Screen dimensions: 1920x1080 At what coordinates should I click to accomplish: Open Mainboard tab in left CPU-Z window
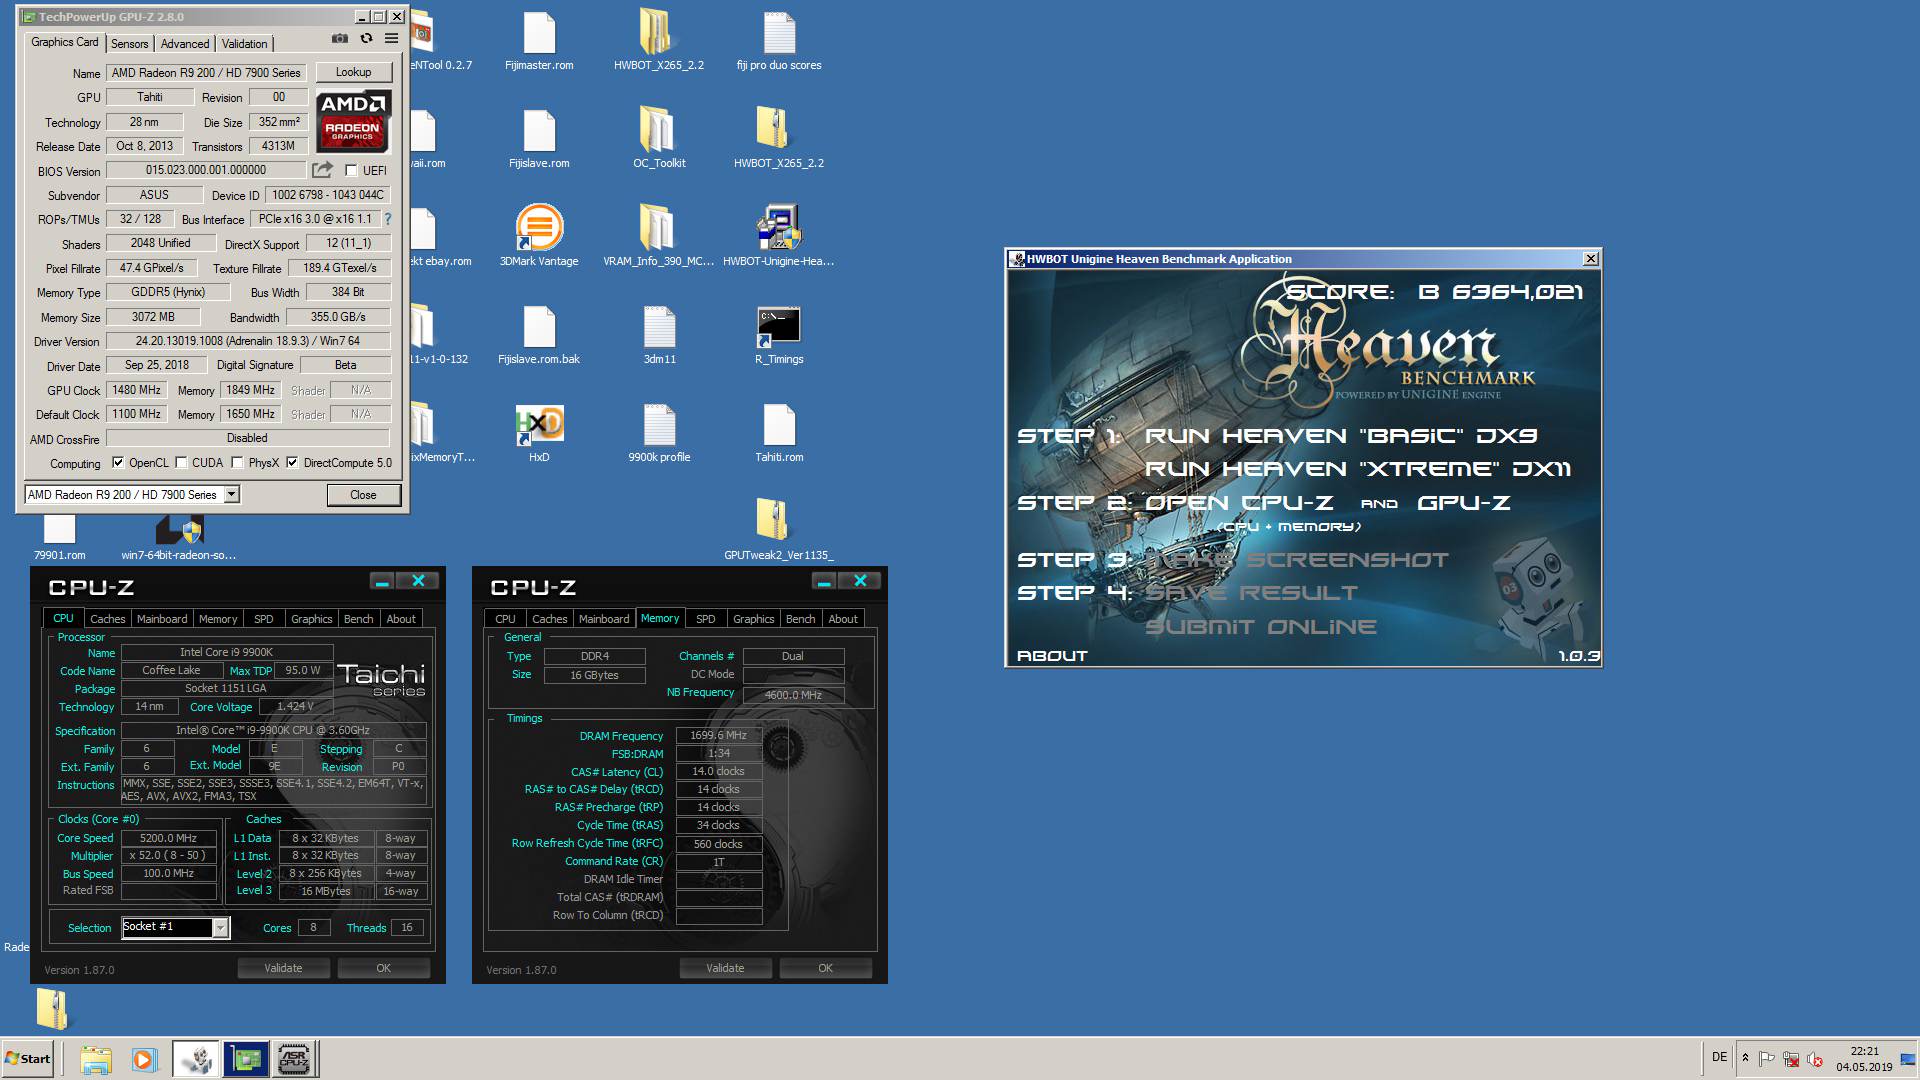point(162,619)
